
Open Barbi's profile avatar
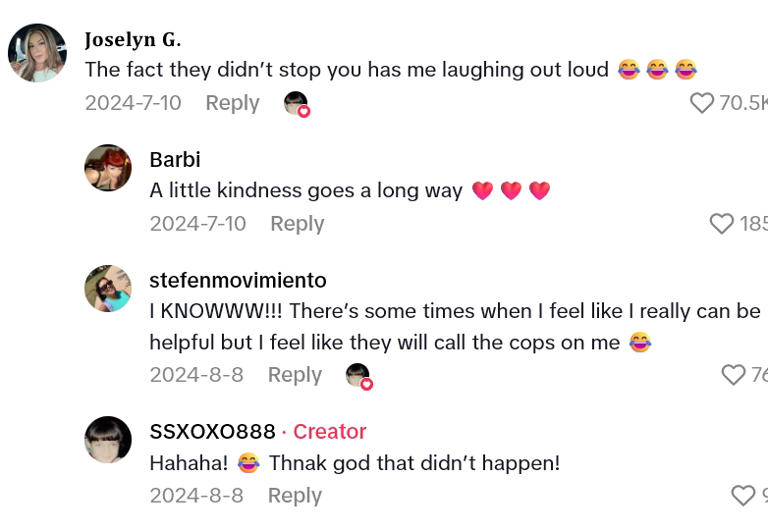[108, 168]
